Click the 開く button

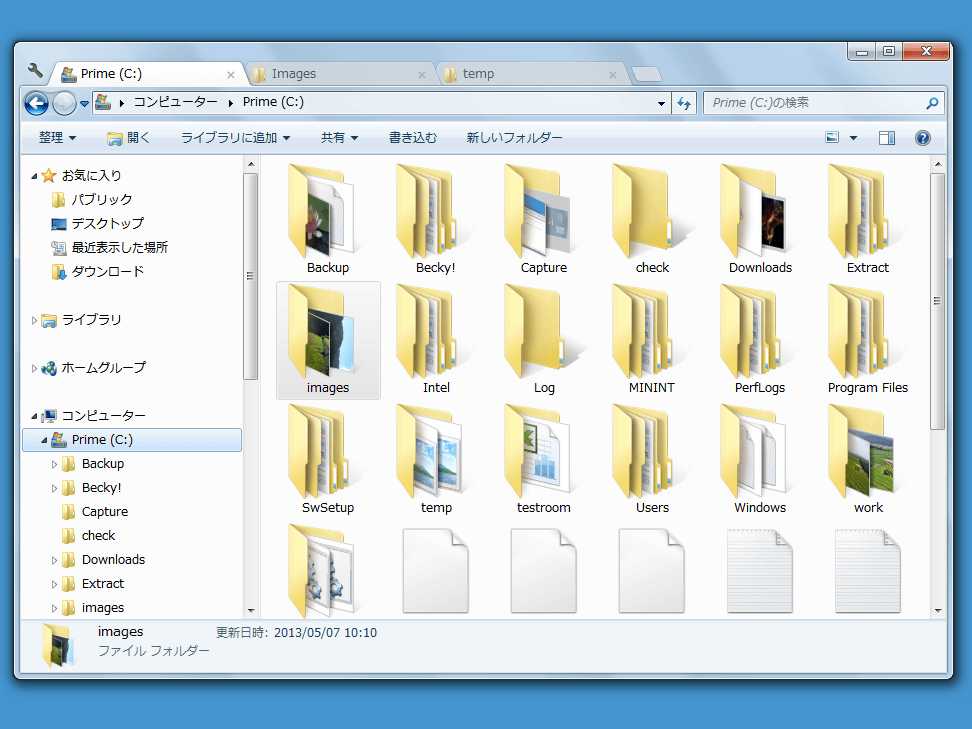128,138
